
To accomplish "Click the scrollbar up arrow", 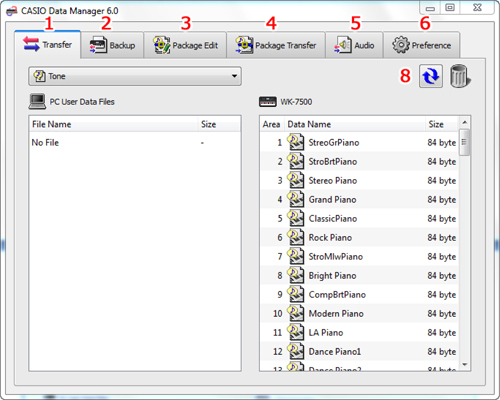I will coord(465,123).
